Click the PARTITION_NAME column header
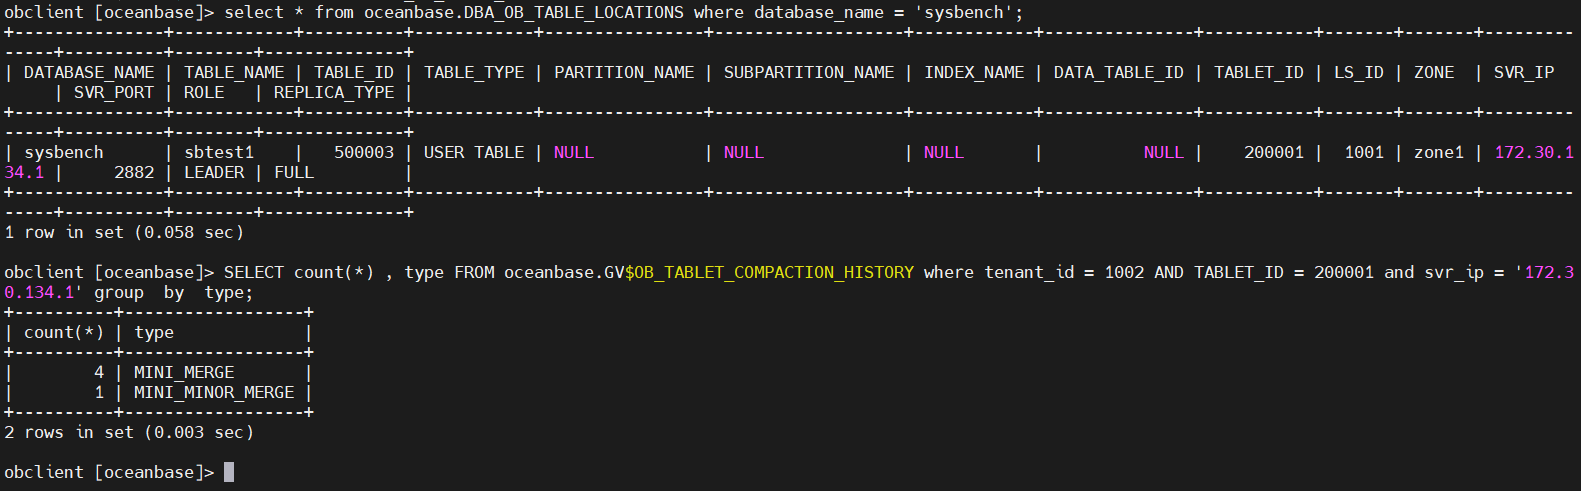 (624, 72)
